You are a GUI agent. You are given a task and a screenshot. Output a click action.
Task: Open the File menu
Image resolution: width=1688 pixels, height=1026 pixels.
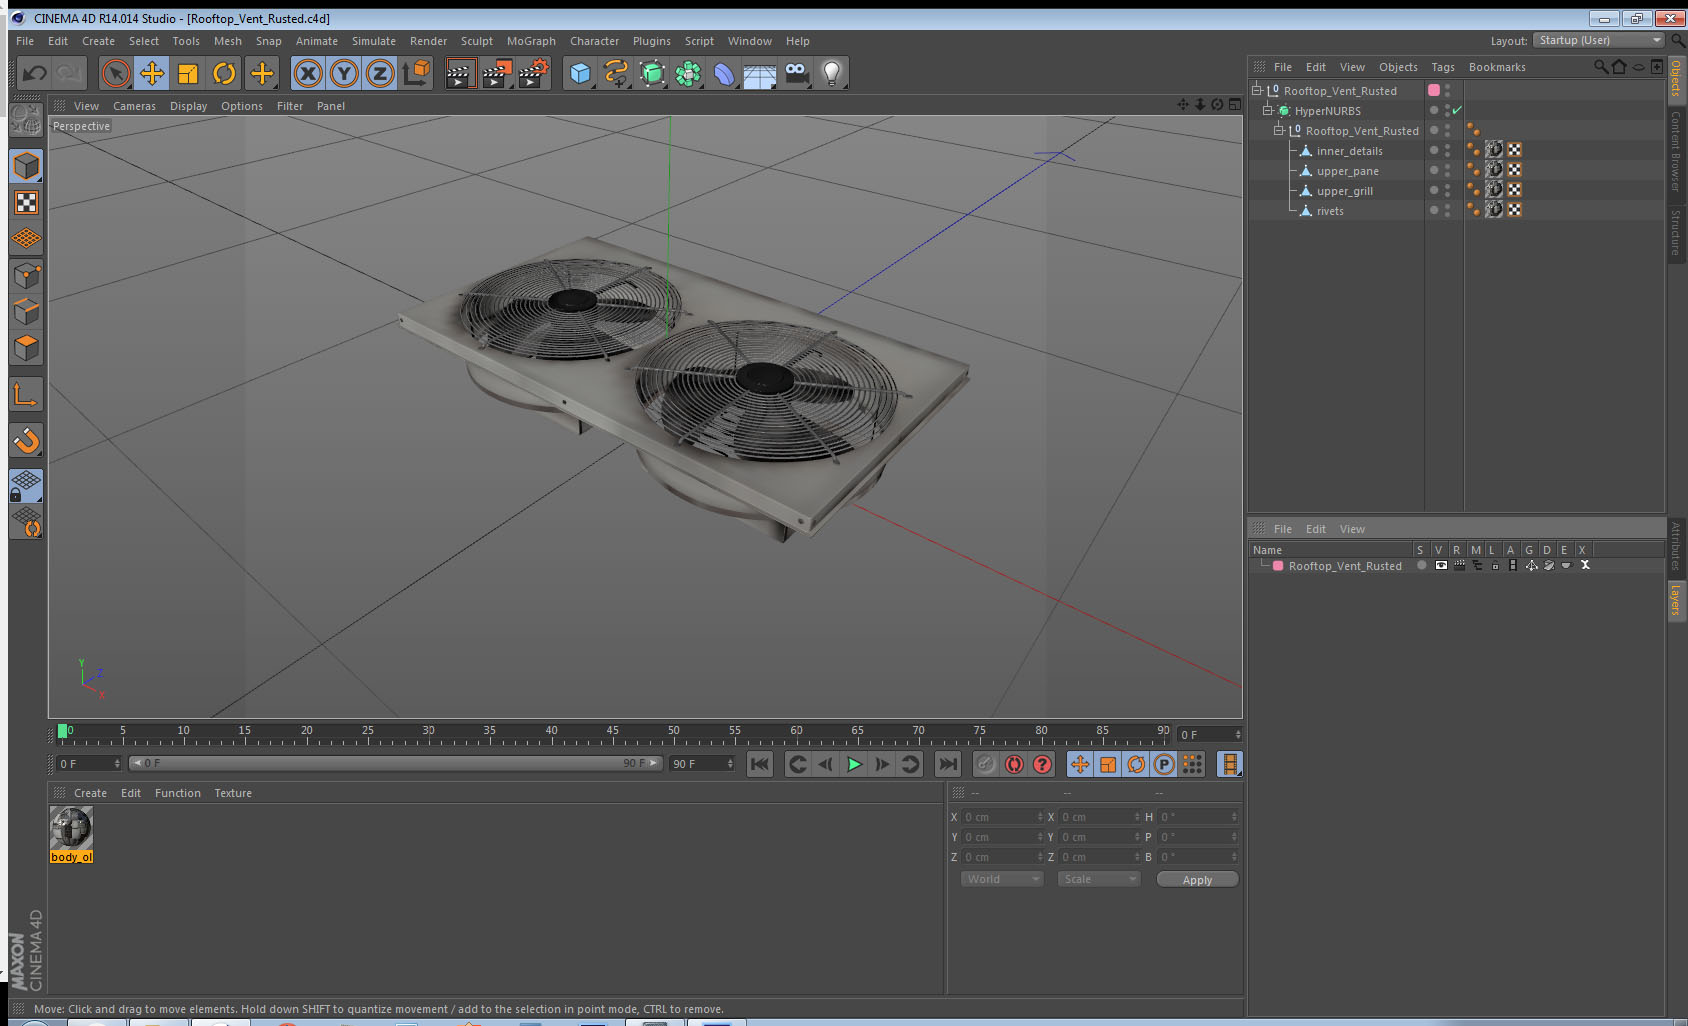(25, 41)
